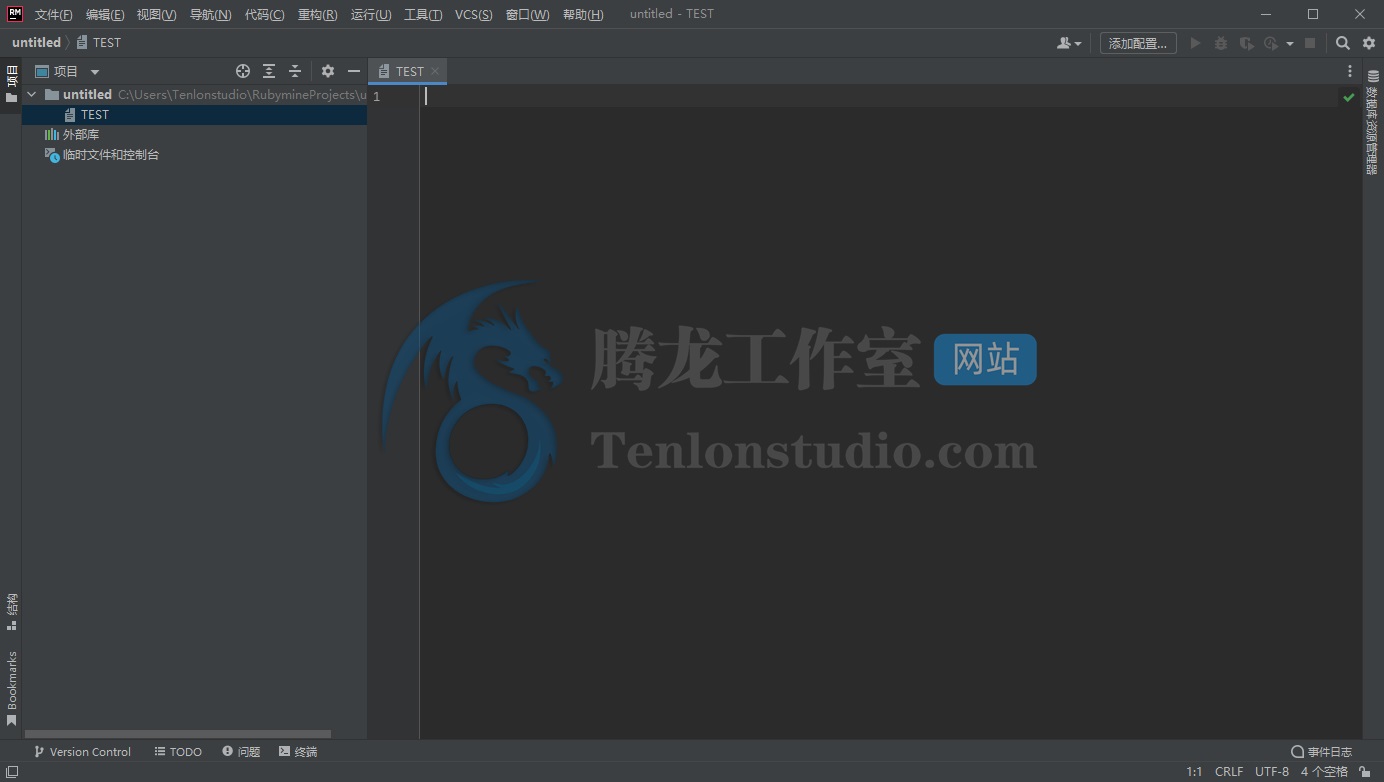Viewport: 1384px width, 782px height.
Task: Click untitled breadcrumb in navigation bar
Action: (36, 43)
